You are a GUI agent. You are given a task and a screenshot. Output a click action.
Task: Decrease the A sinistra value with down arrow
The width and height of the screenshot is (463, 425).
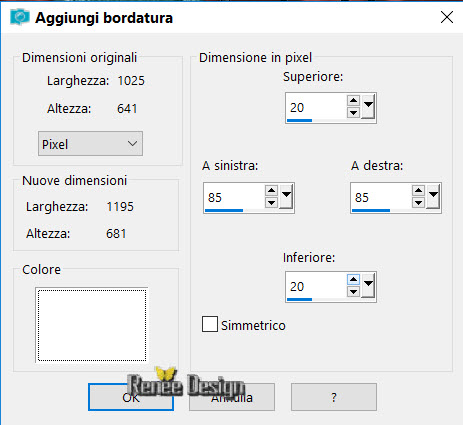[271, 203]
